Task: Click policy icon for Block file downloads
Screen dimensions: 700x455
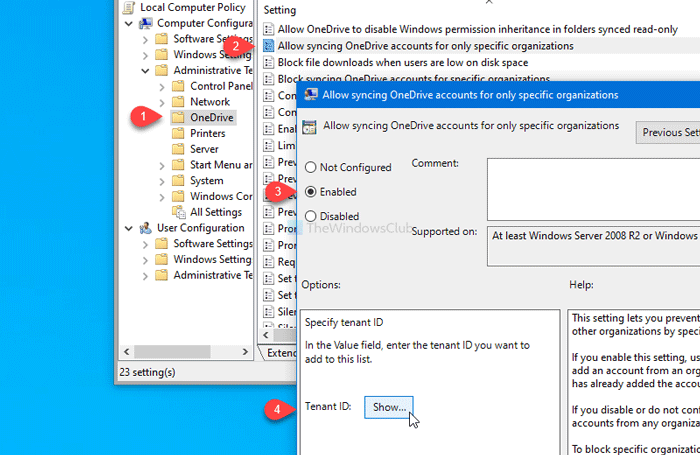Action: click(268, 63)
